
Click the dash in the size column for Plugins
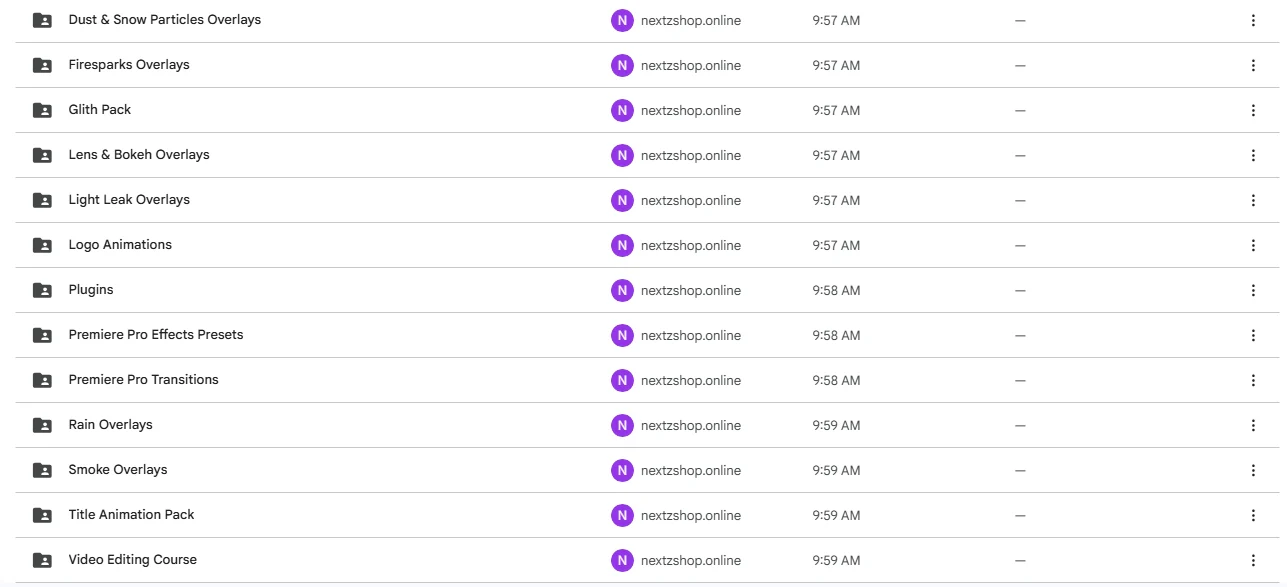(1020, 290)
